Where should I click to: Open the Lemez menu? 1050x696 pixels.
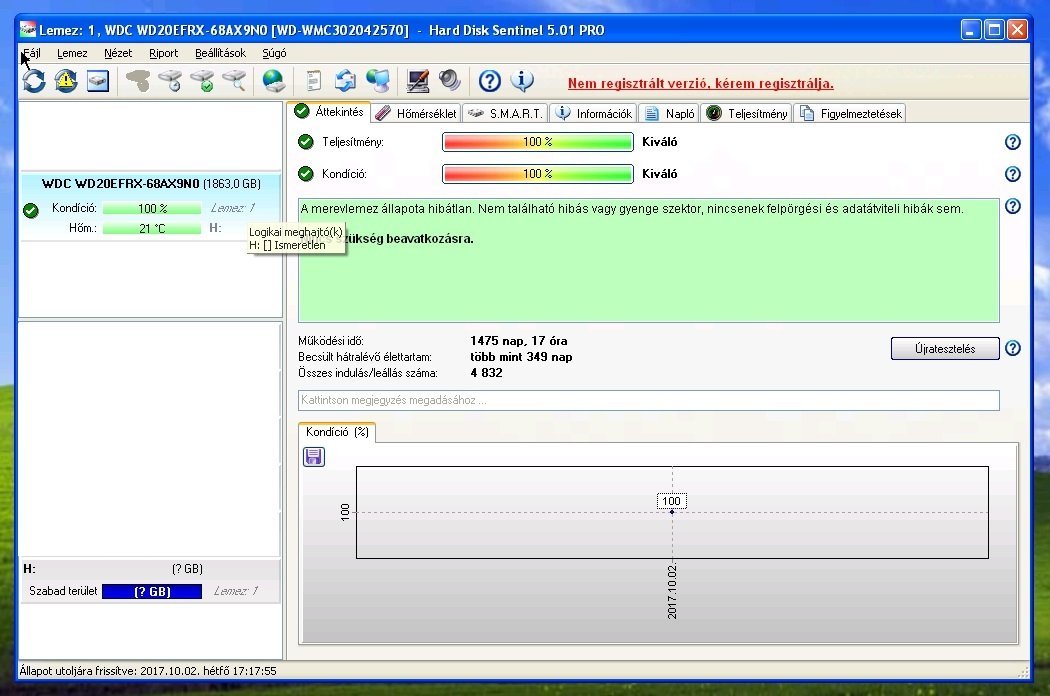coord(72,53)
